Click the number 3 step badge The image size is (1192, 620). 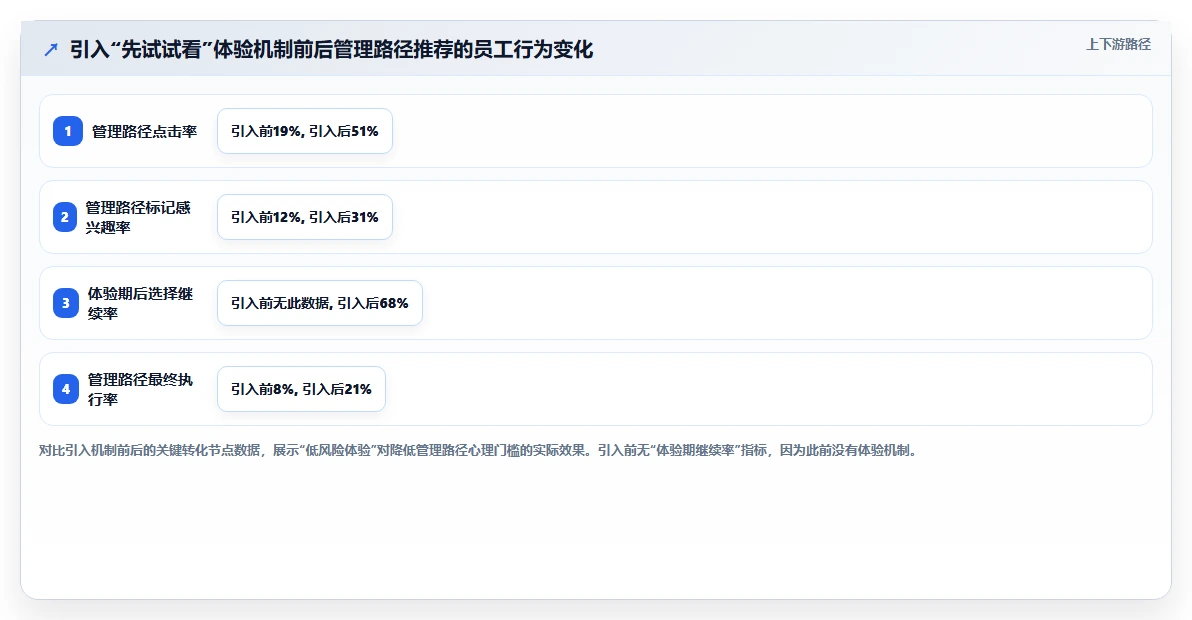pyautogui.click(x=66, y=302)
